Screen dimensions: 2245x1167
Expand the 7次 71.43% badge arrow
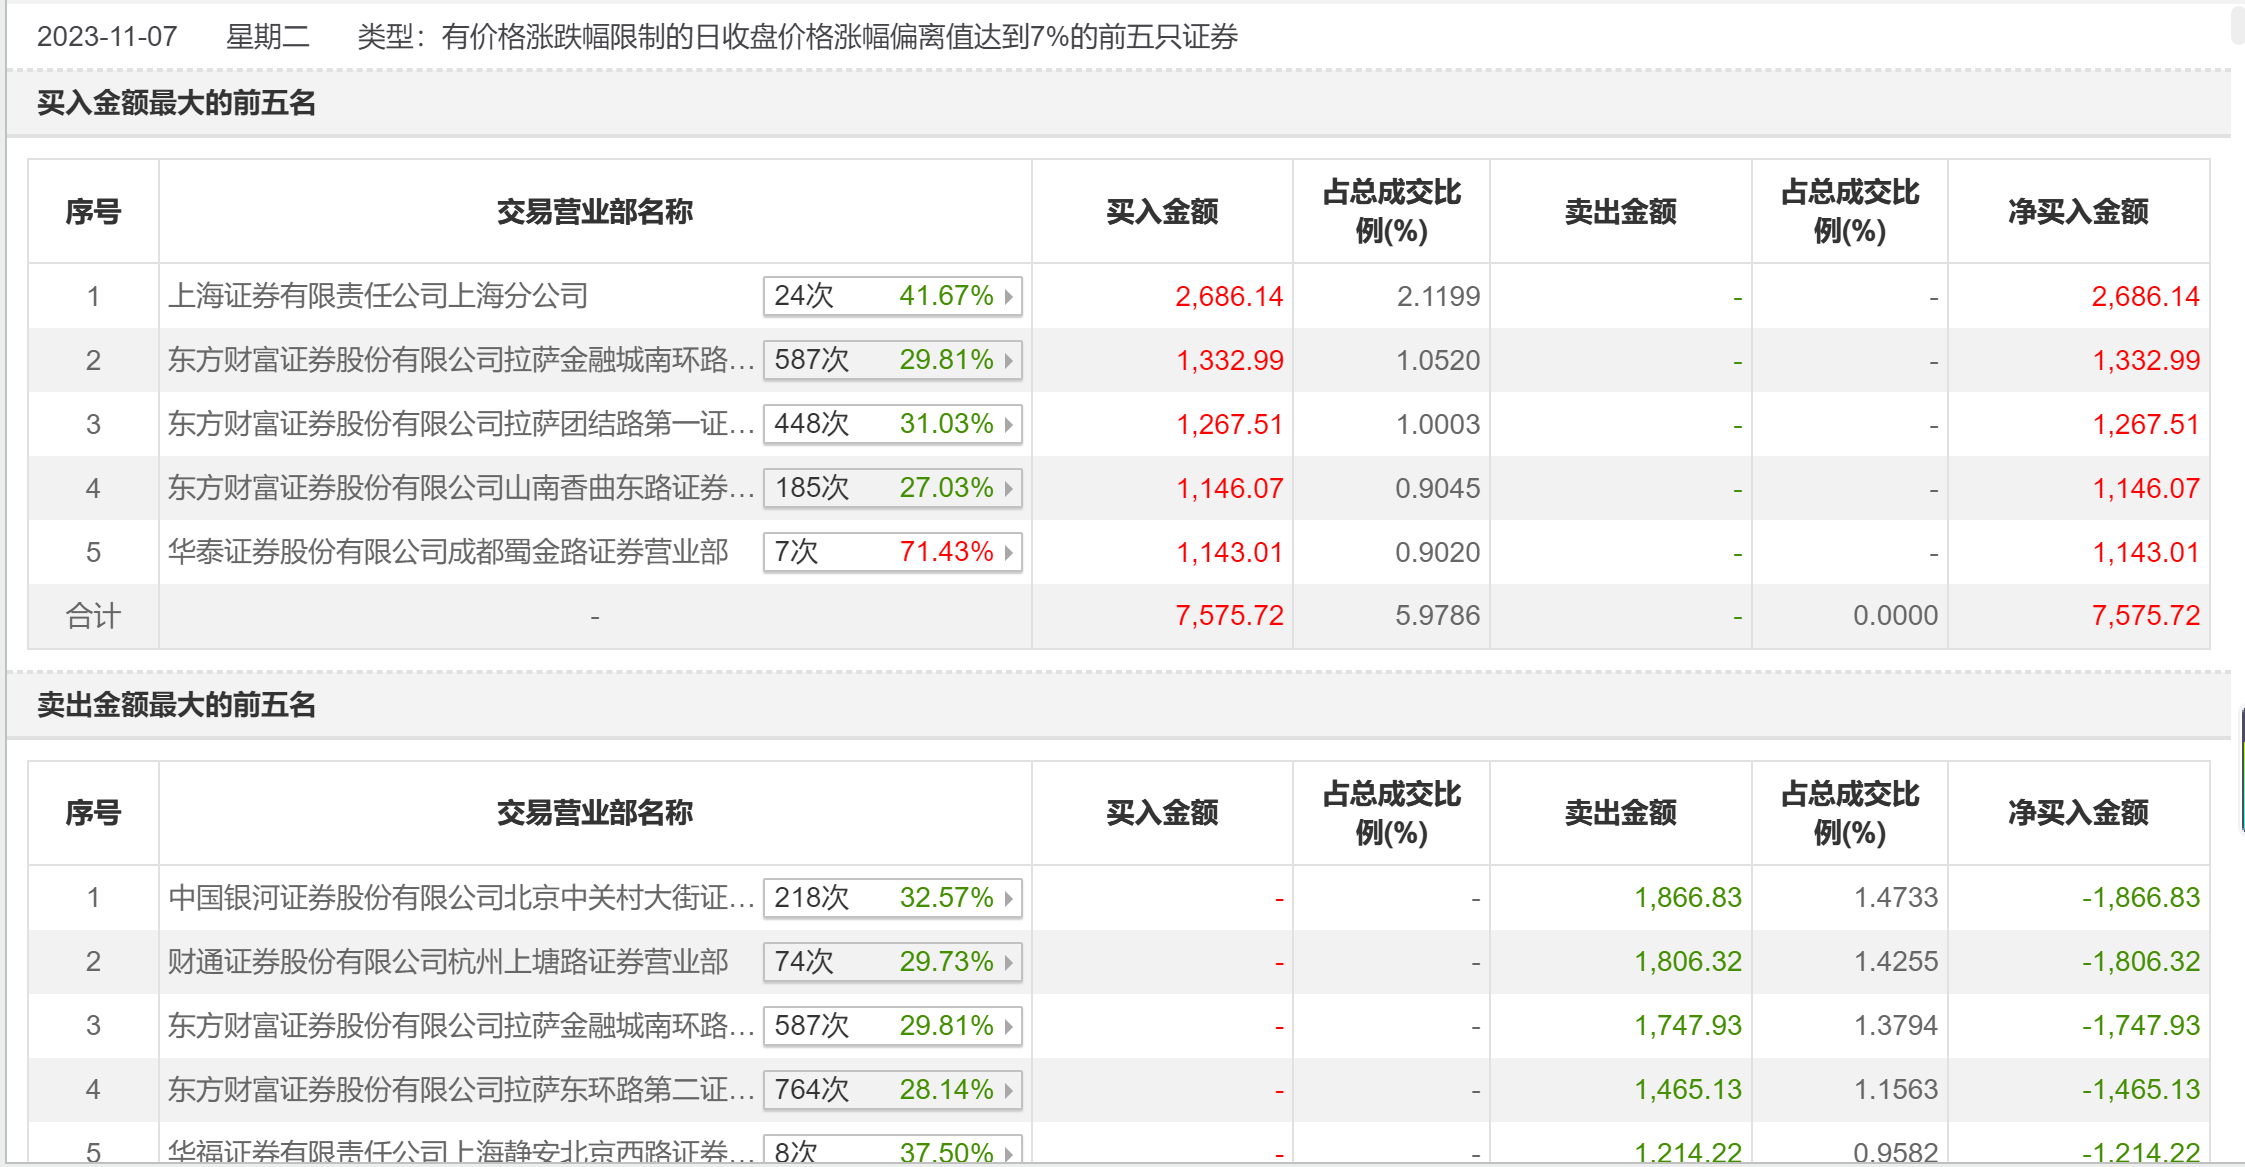tap(1009, 553)
